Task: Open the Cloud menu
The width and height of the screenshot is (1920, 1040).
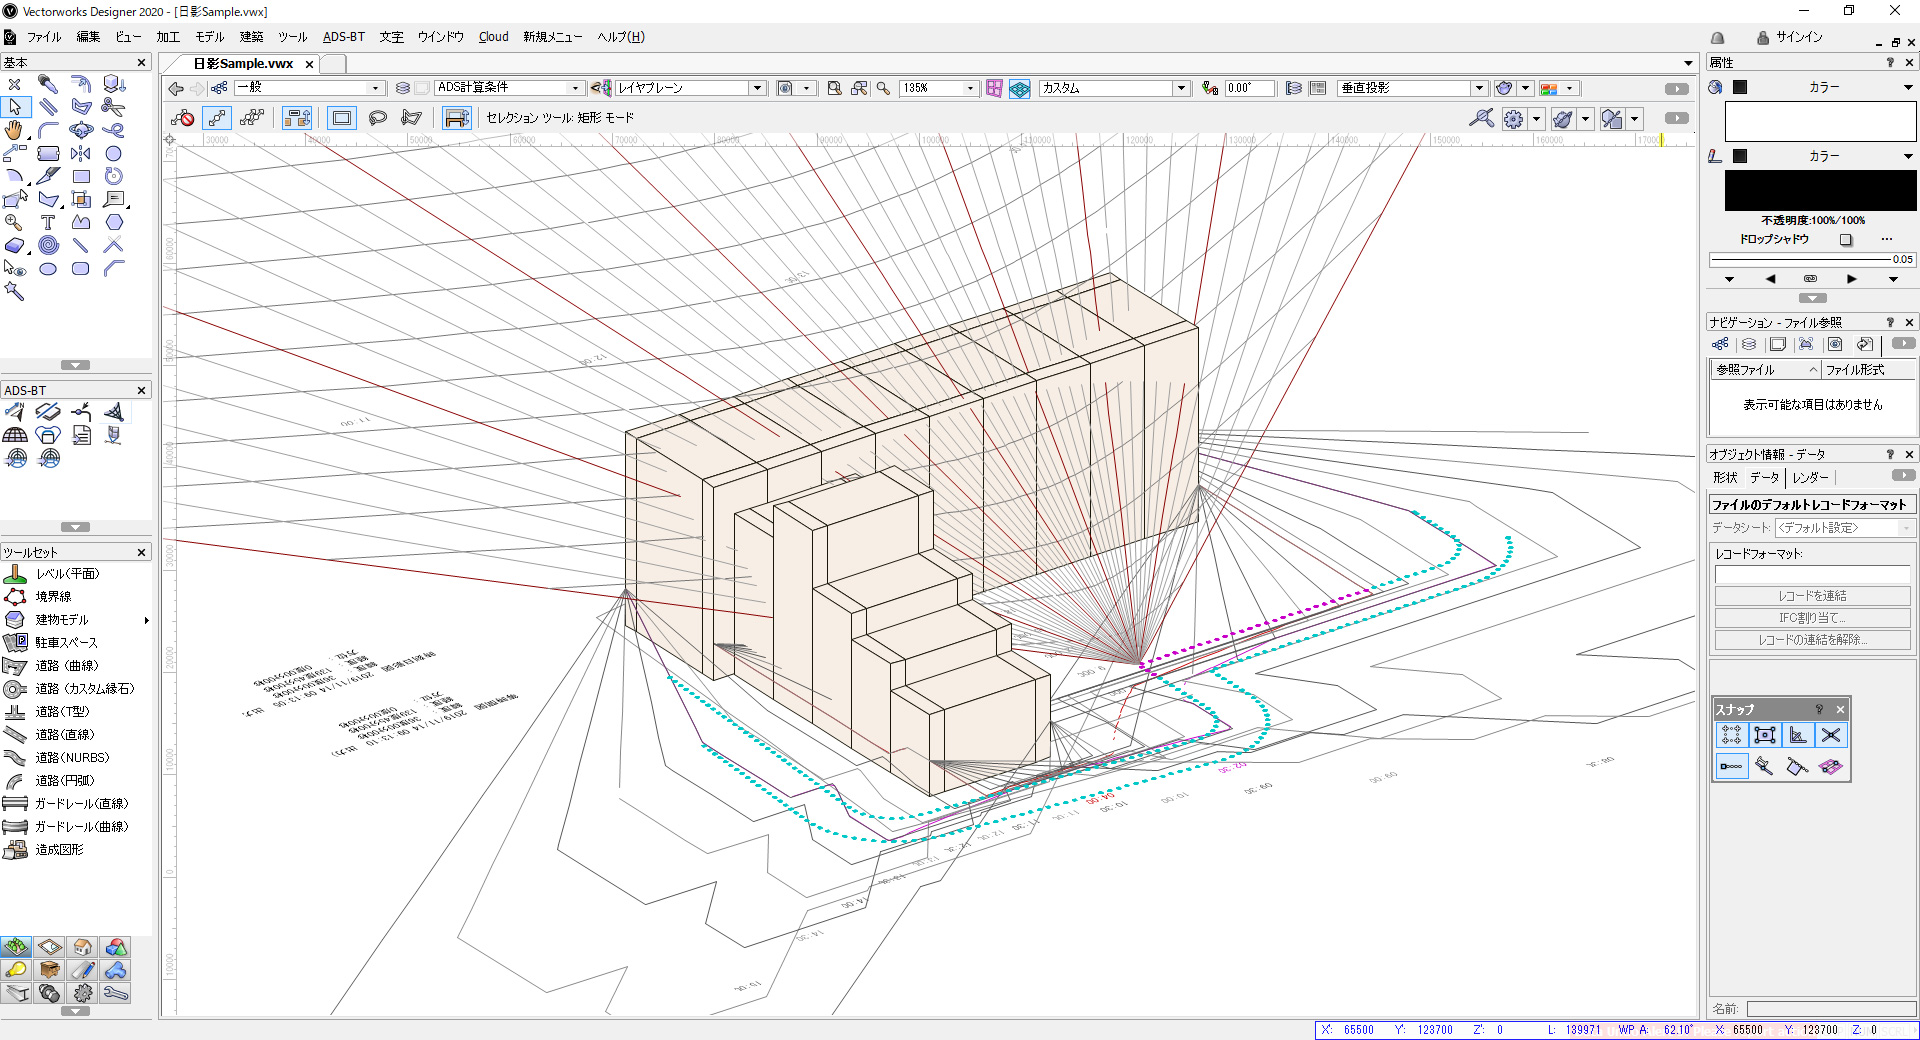Action: (493, 37)
